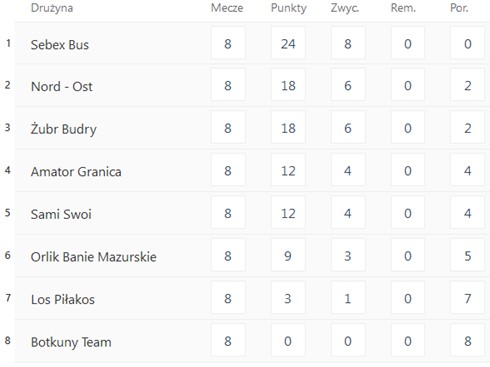This screenshot has width=490, height=367.
Task: Click the Rem. column header
Action: coord(403,8)
